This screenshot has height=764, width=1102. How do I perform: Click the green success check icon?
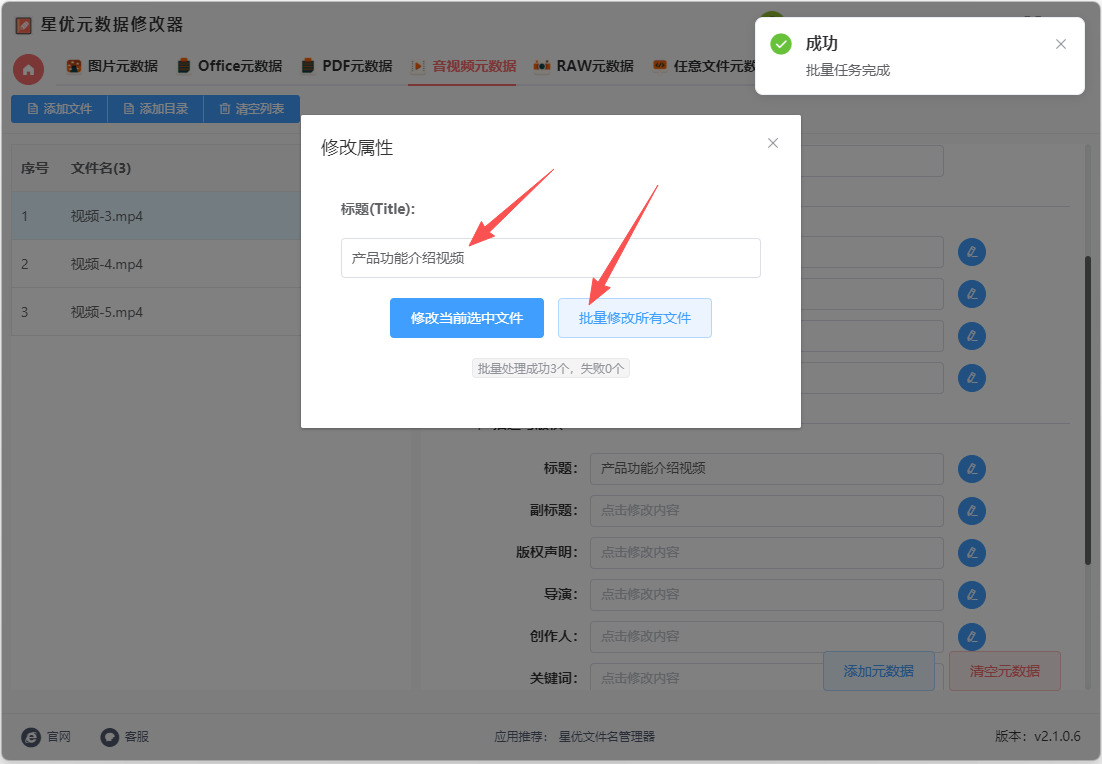pos(781,44)
